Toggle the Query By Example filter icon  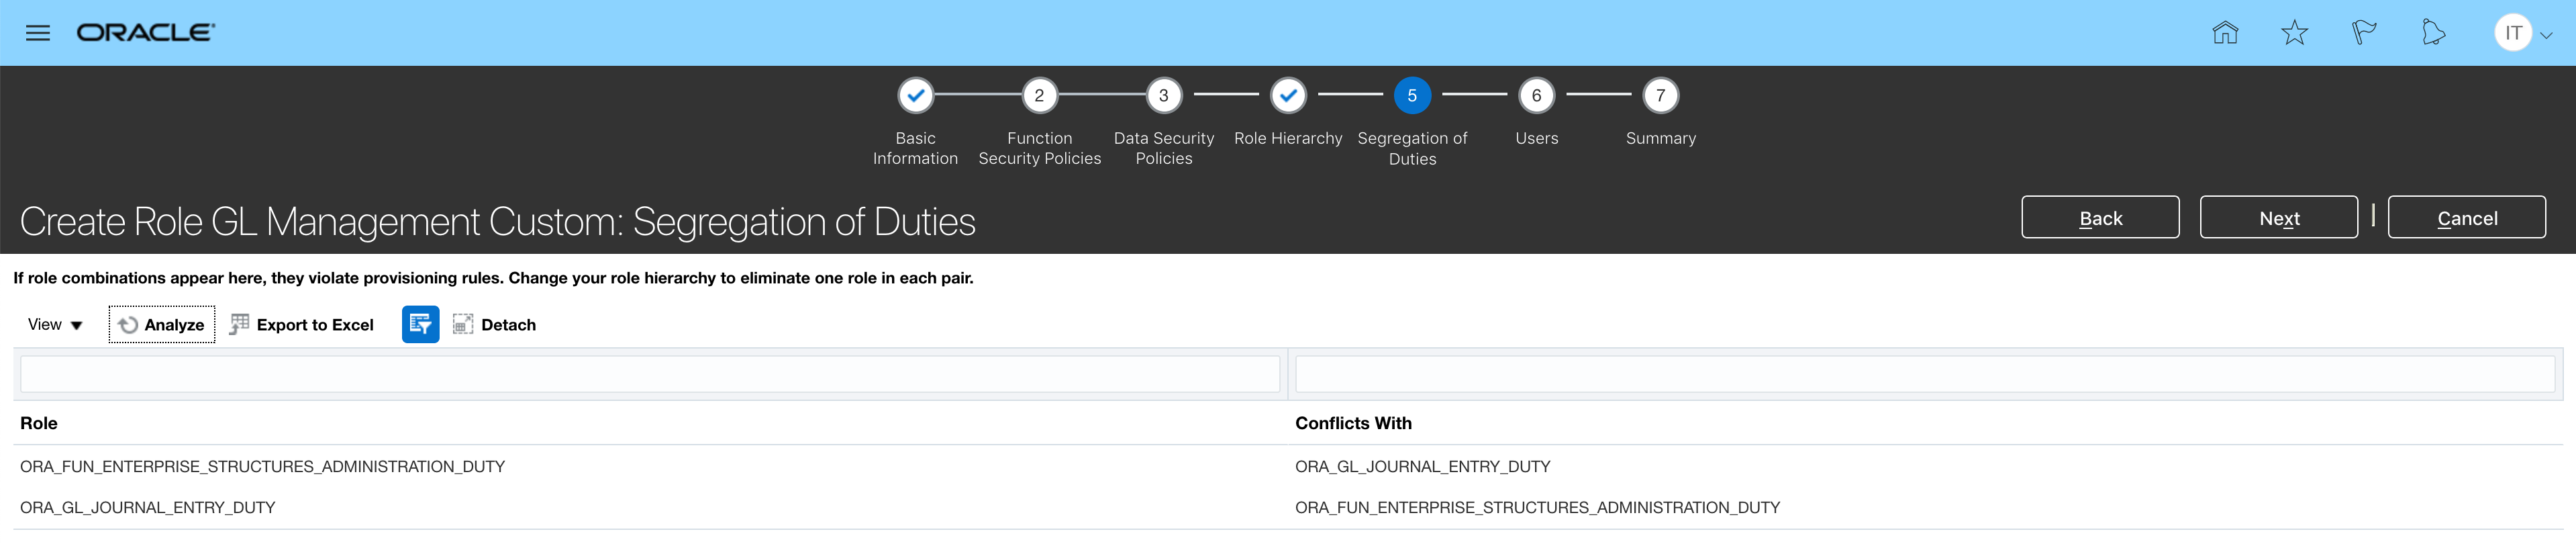click(420, 324)
